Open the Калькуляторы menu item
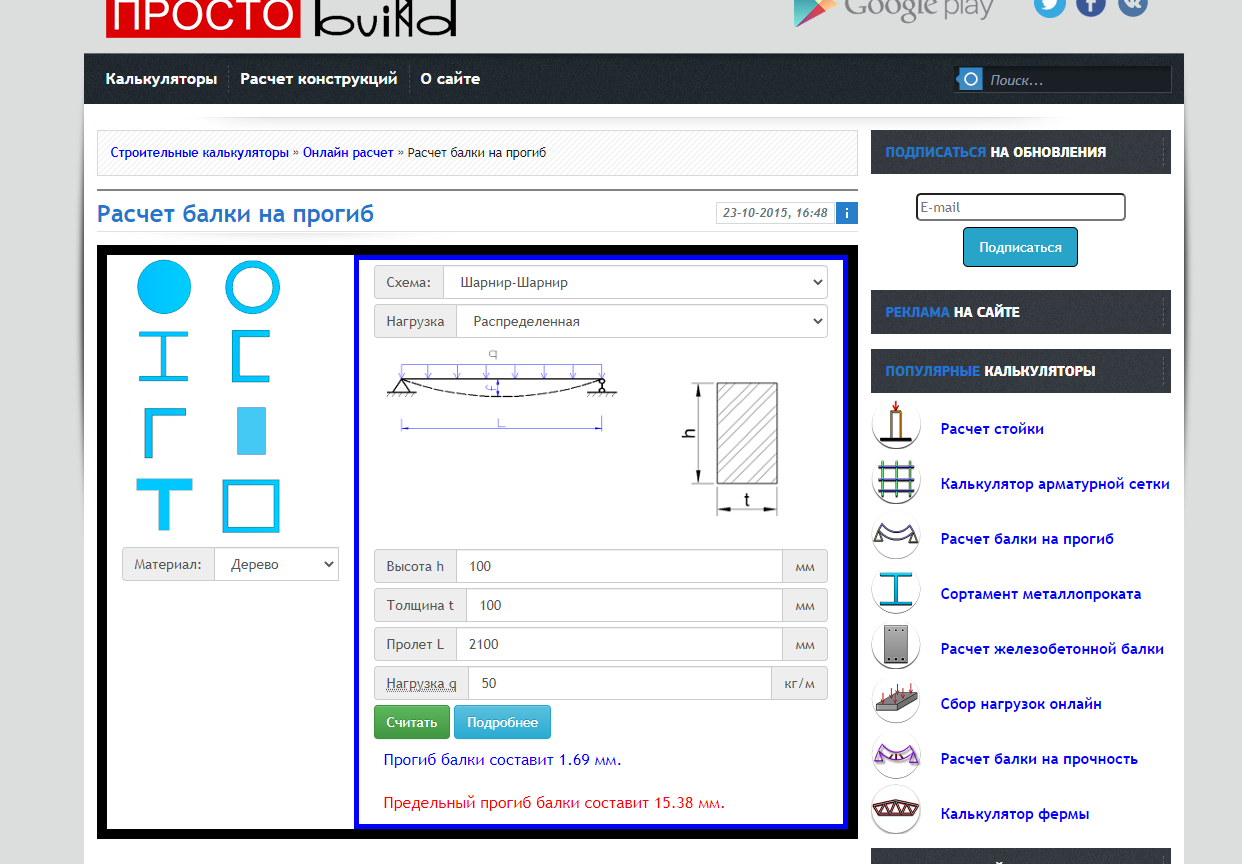1242x864 pixels. (x=161, y=79)
